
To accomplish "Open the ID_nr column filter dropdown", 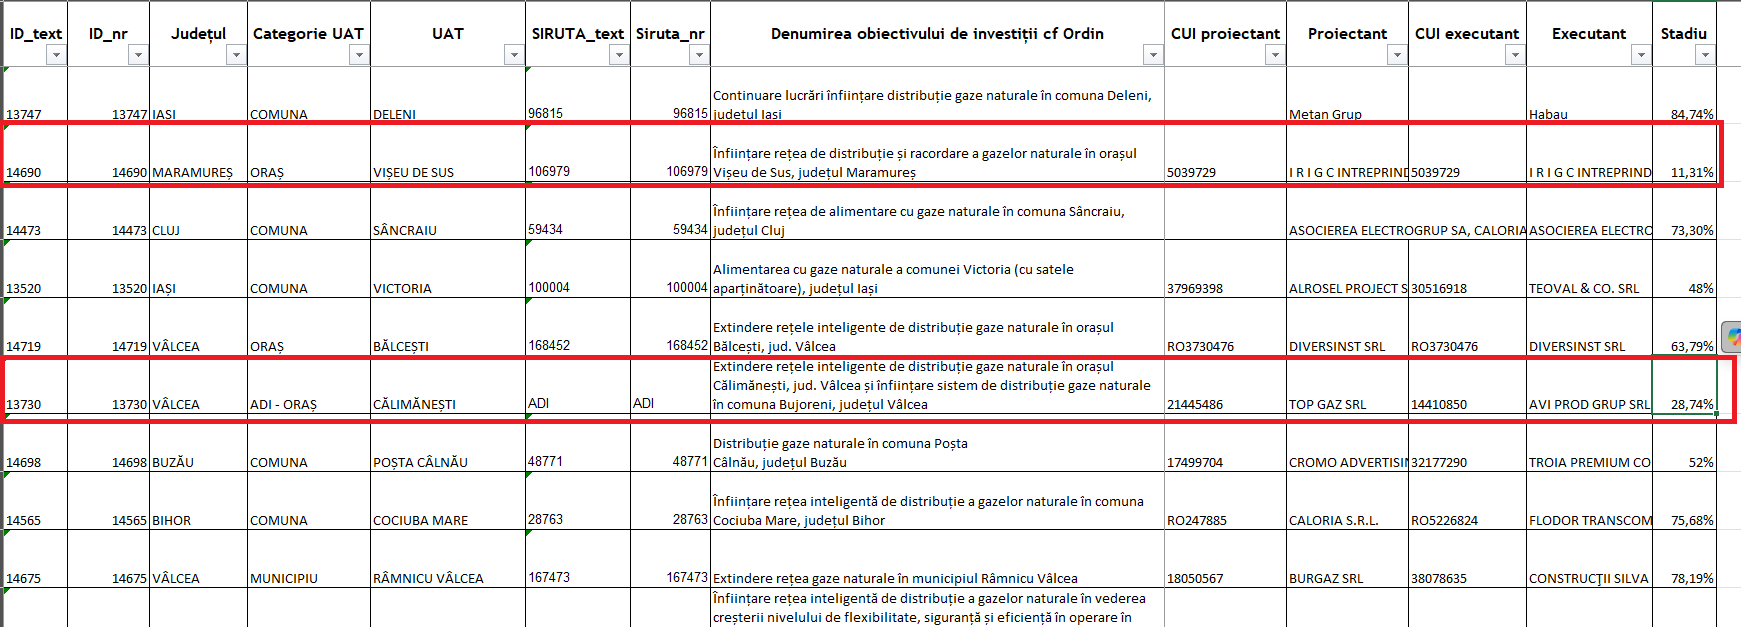I will click(138, 55).
